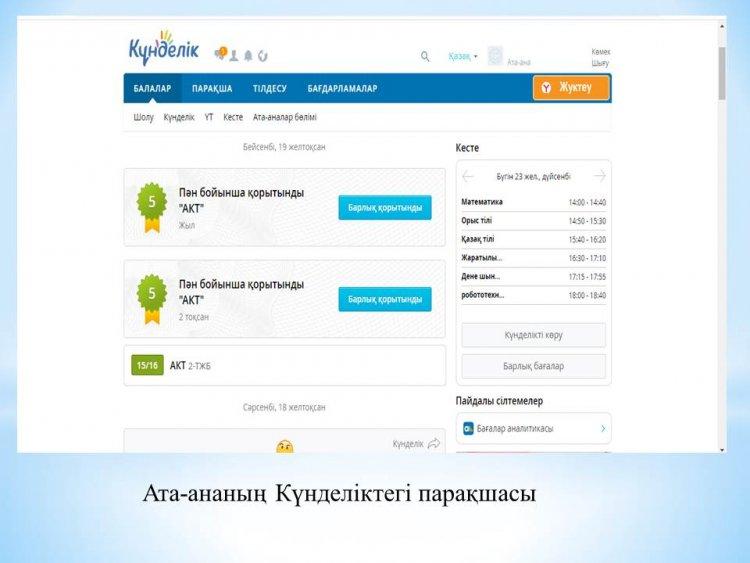Open the friends person icon

point(234,56)
